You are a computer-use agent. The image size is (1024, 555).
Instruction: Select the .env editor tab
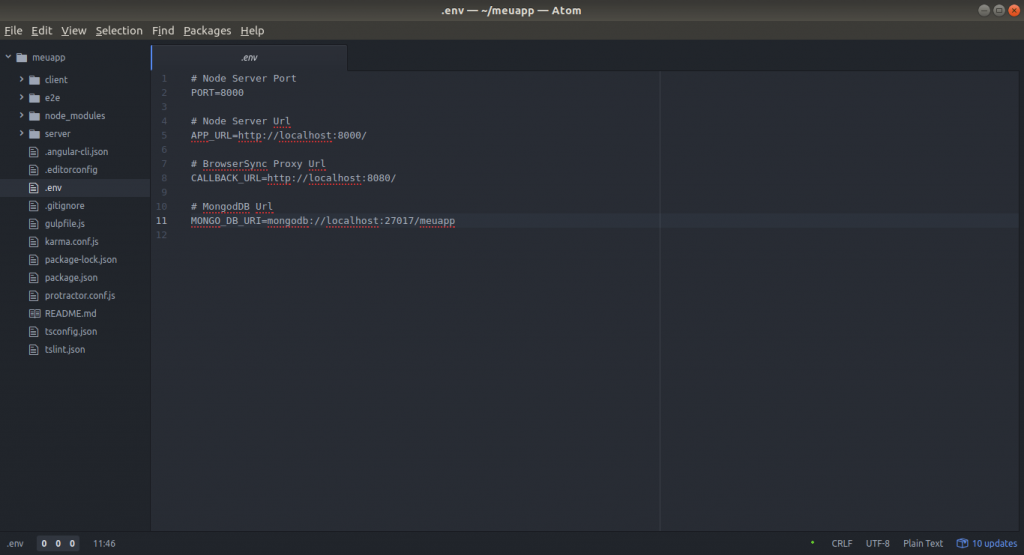click(x=249, y=58)
